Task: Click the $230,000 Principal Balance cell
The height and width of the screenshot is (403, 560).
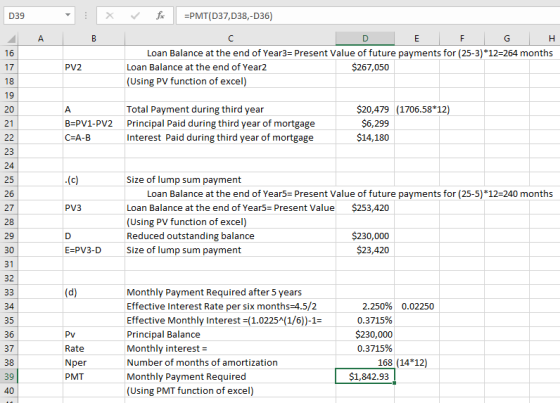Action: tap(365, 334)
